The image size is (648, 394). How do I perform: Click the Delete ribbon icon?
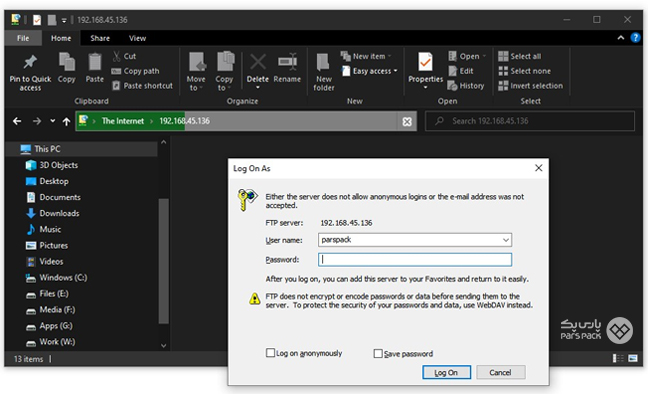(258, 62)
